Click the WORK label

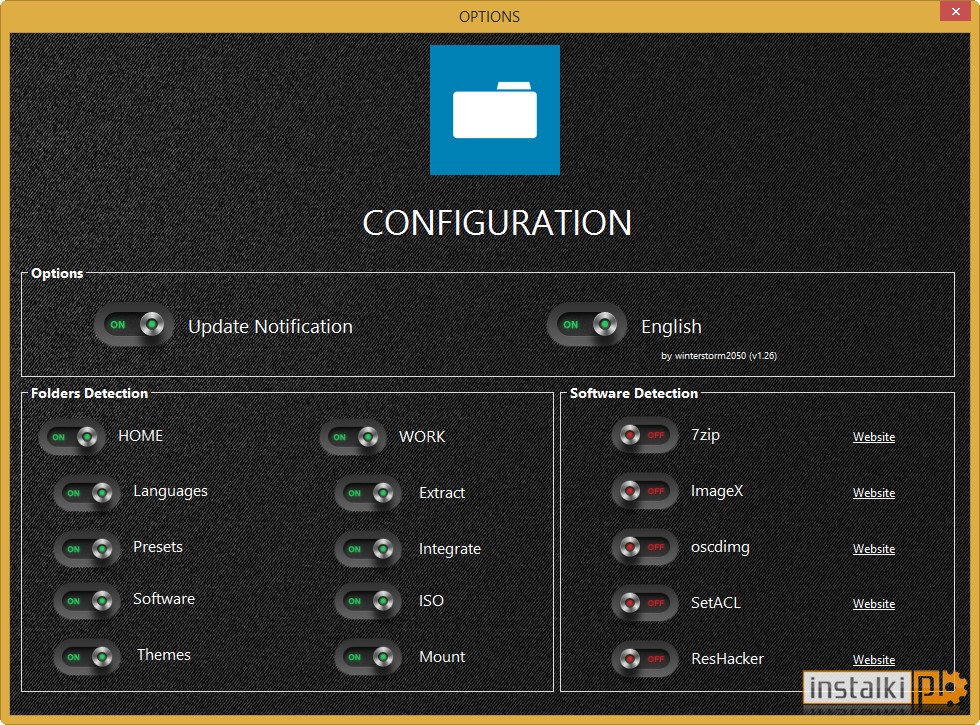422,436
